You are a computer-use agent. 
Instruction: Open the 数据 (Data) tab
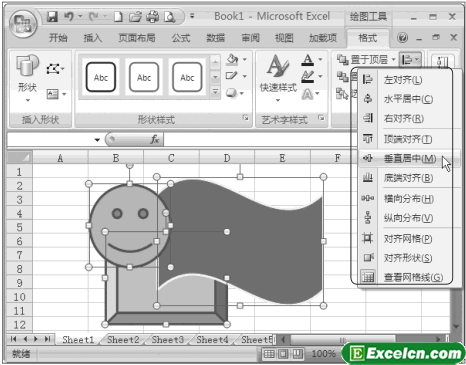tap(215, 38)
